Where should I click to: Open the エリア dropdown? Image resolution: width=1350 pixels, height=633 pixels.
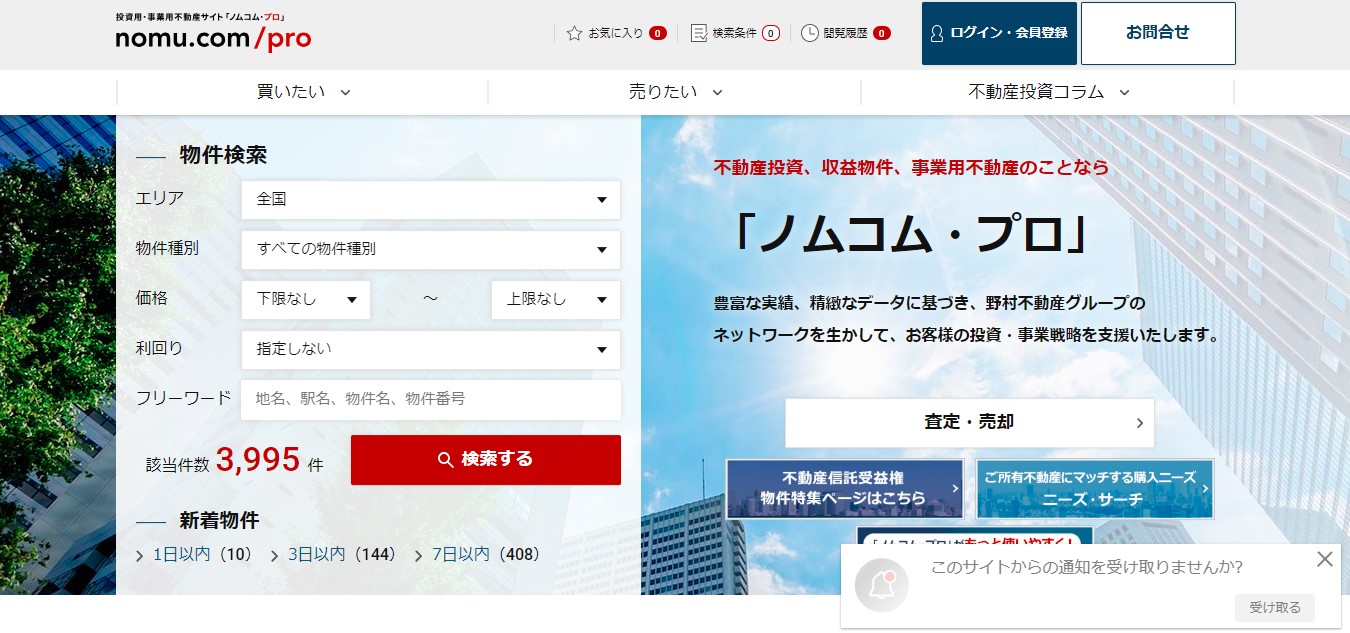[x=430, y=200]
